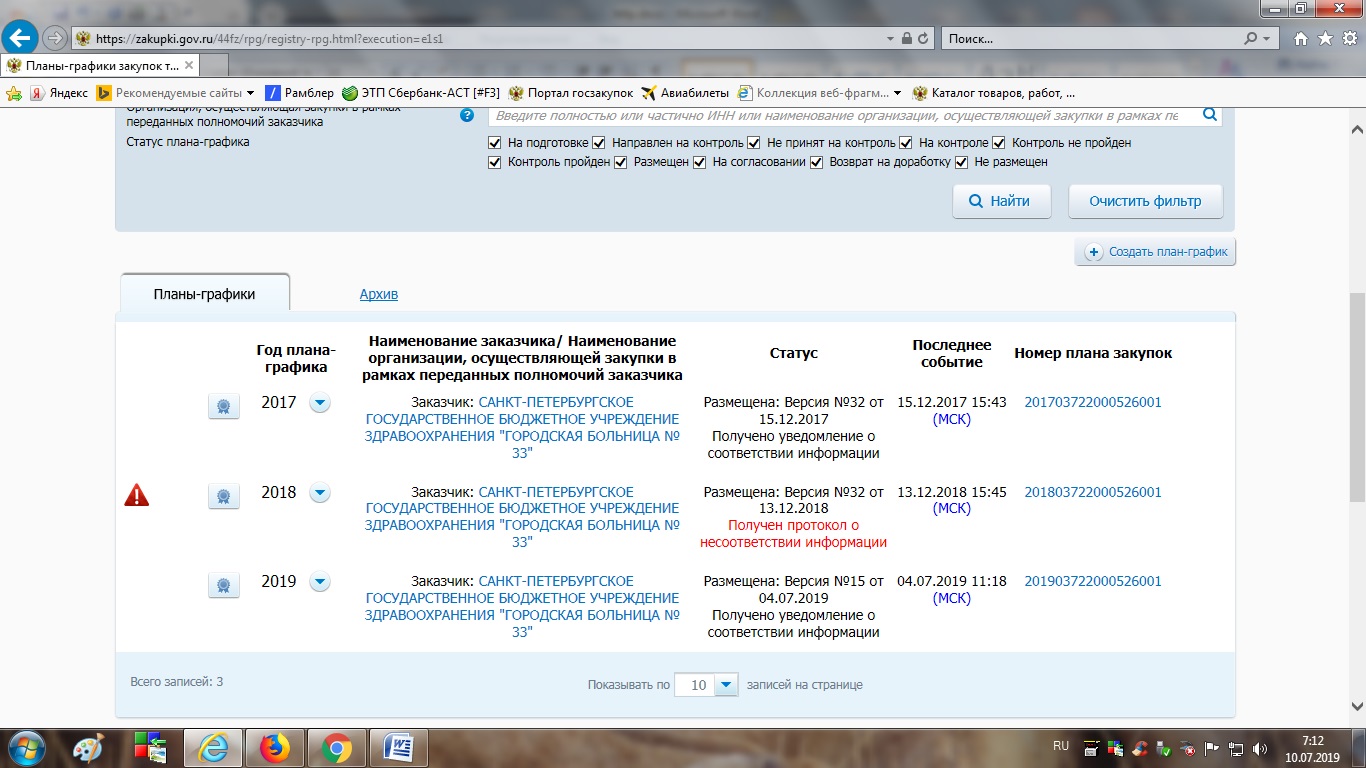
Task: Select the 'Планы-графики закупок' browser tab
Action: [x=100, y=66]
